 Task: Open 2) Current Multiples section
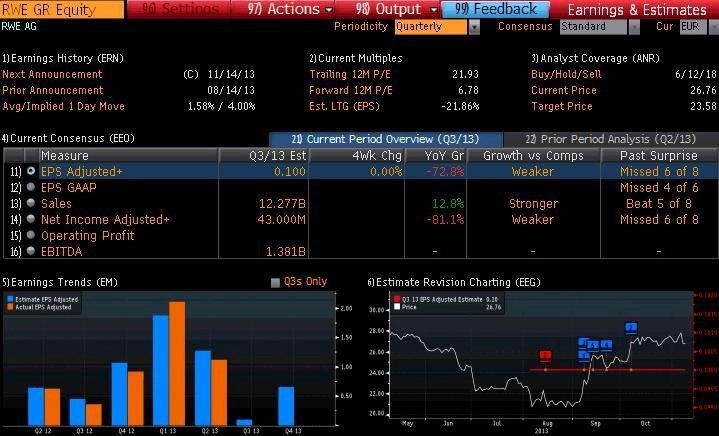point(356,58)
